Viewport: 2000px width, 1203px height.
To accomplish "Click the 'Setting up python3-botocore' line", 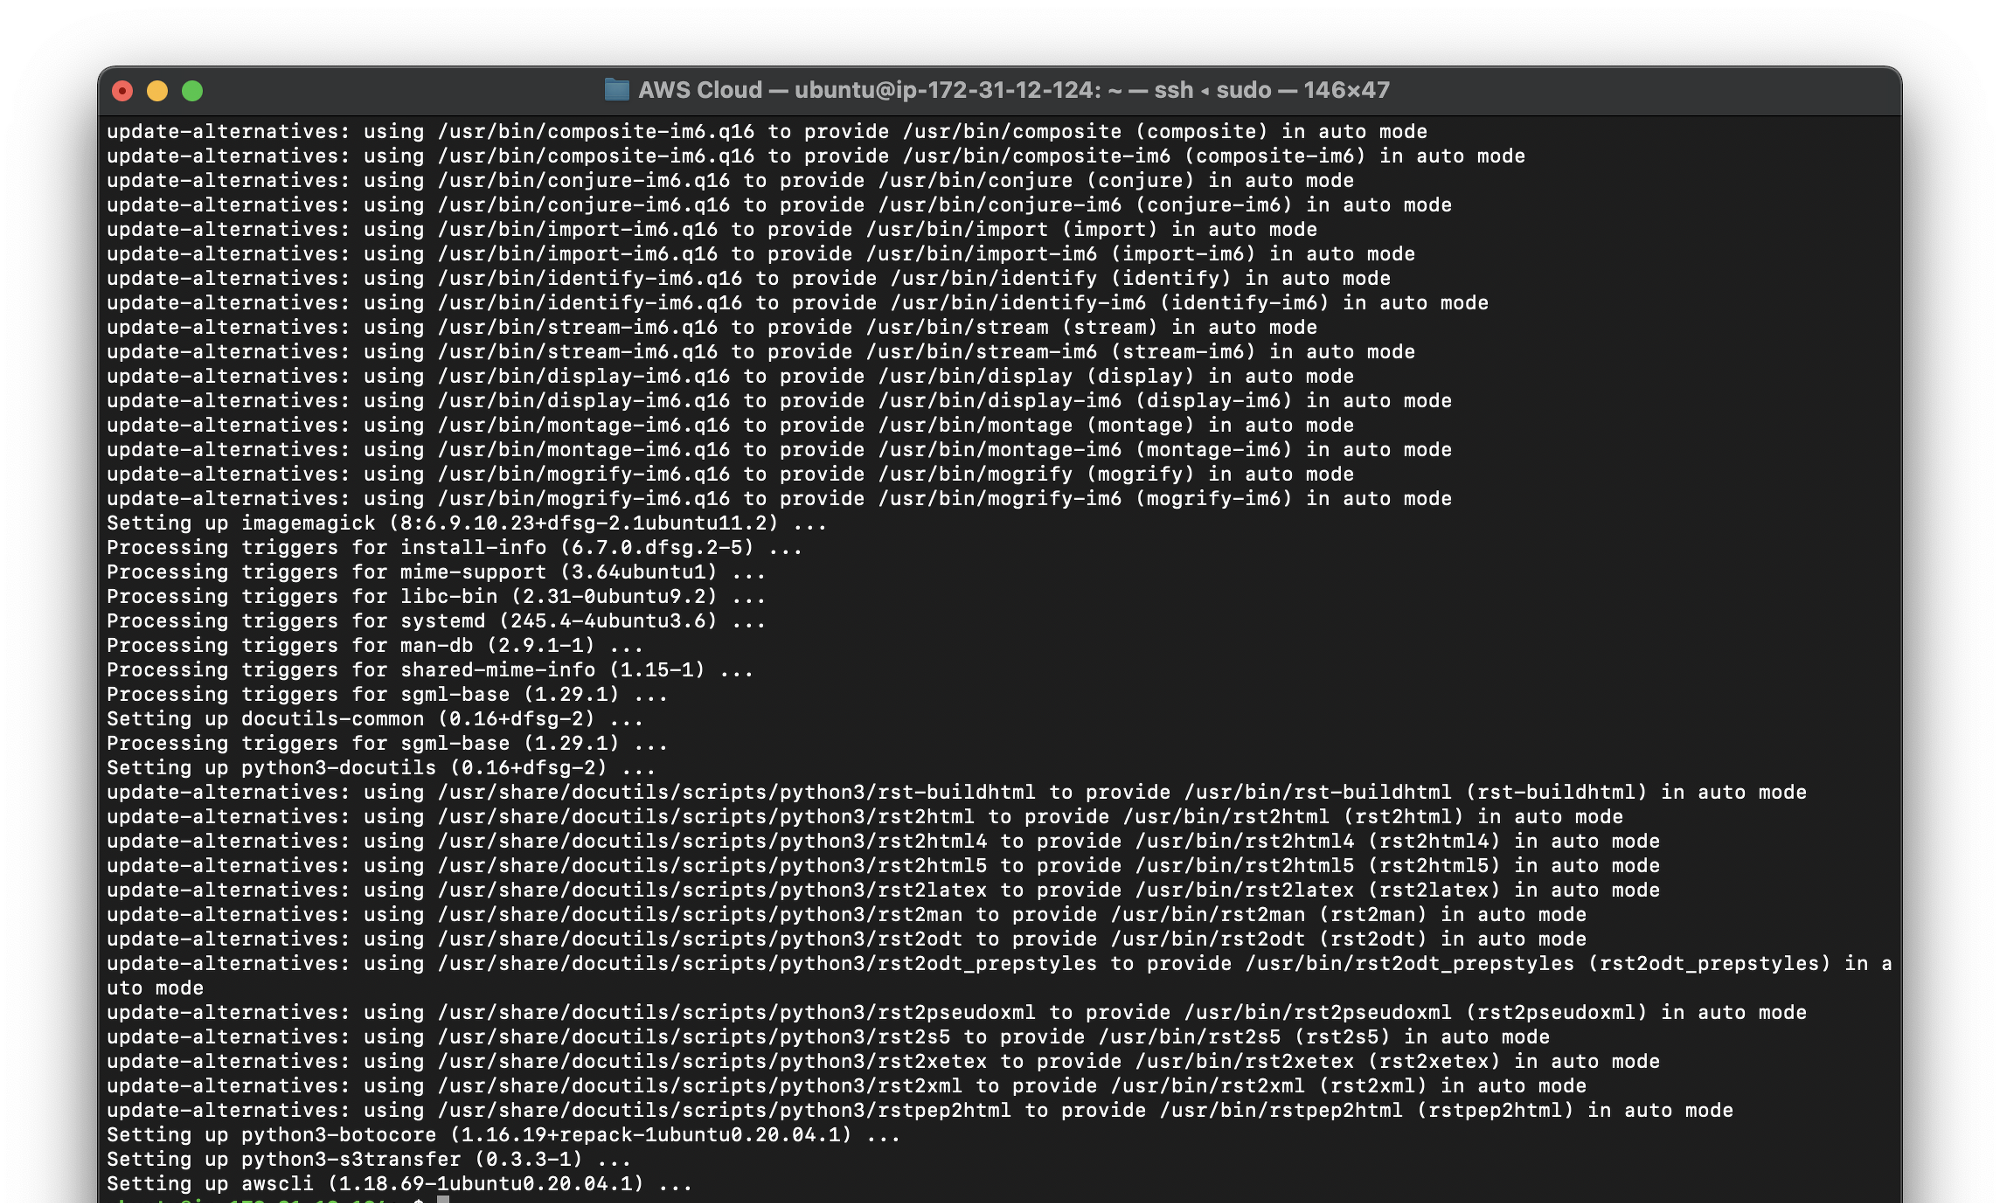I will click(x=503, y=1134).
